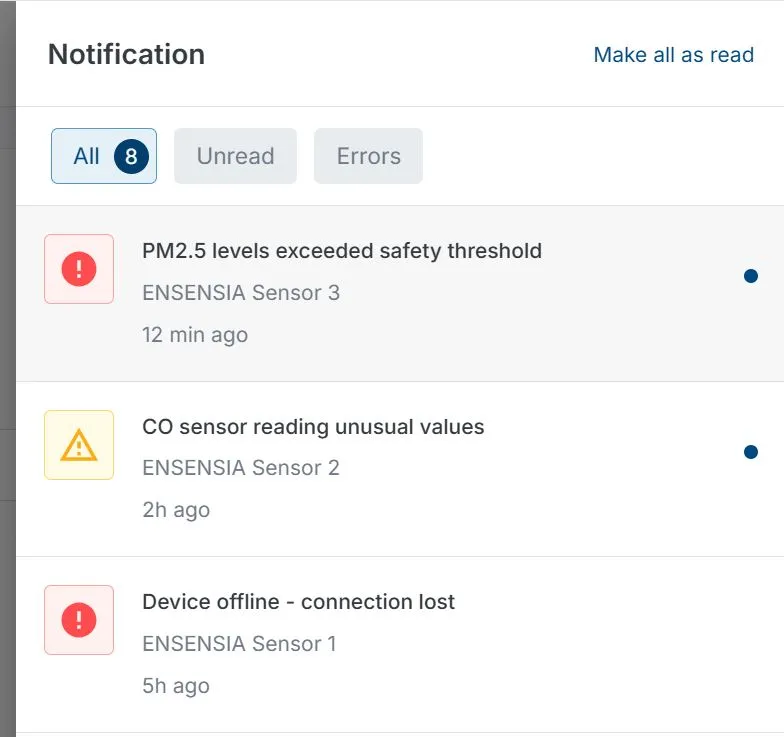Click the ENSENSIA Sensor 2 label
Image resolution: width=784 pixels, height=737 pixels.
click(x=241, y=468)
